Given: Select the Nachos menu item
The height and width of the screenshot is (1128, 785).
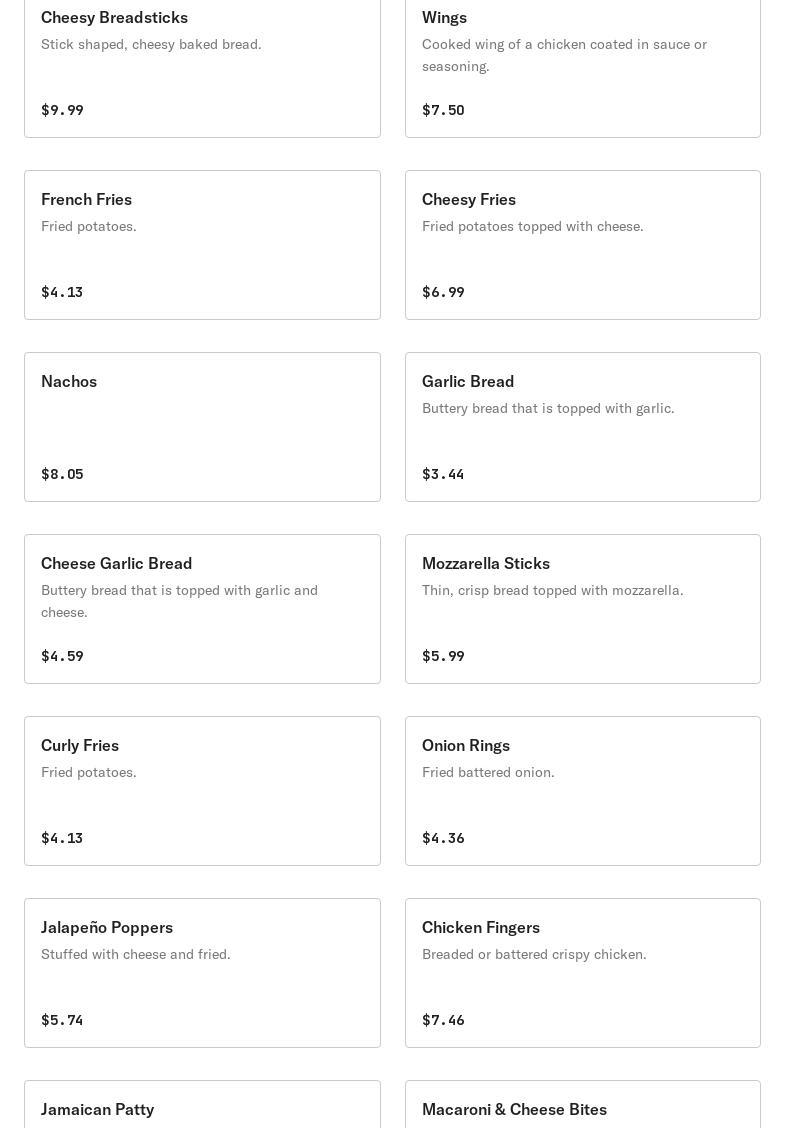Looking at the screenshot, I should [202, 427].
